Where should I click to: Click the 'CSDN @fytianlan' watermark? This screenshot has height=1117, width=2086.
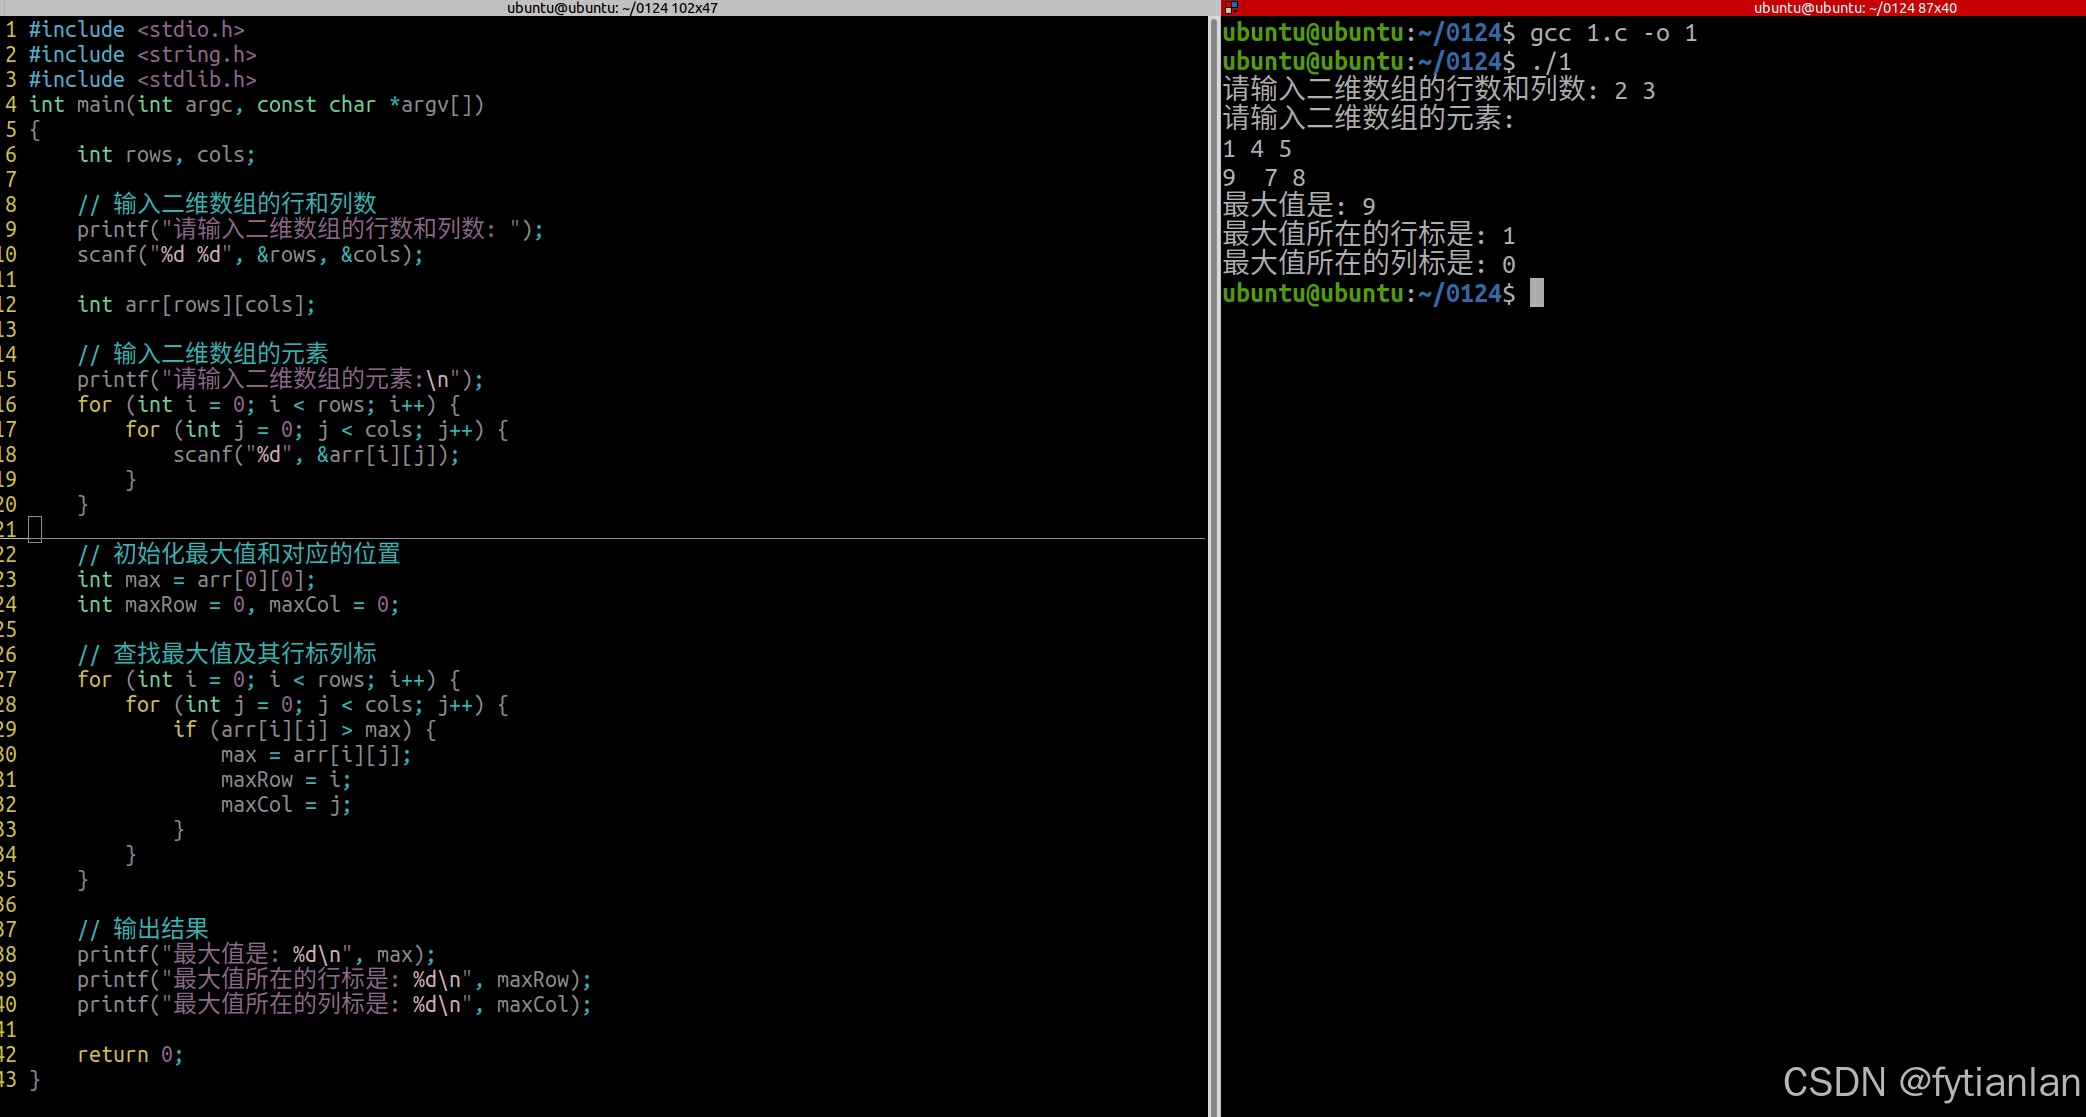(1931, 1082)
